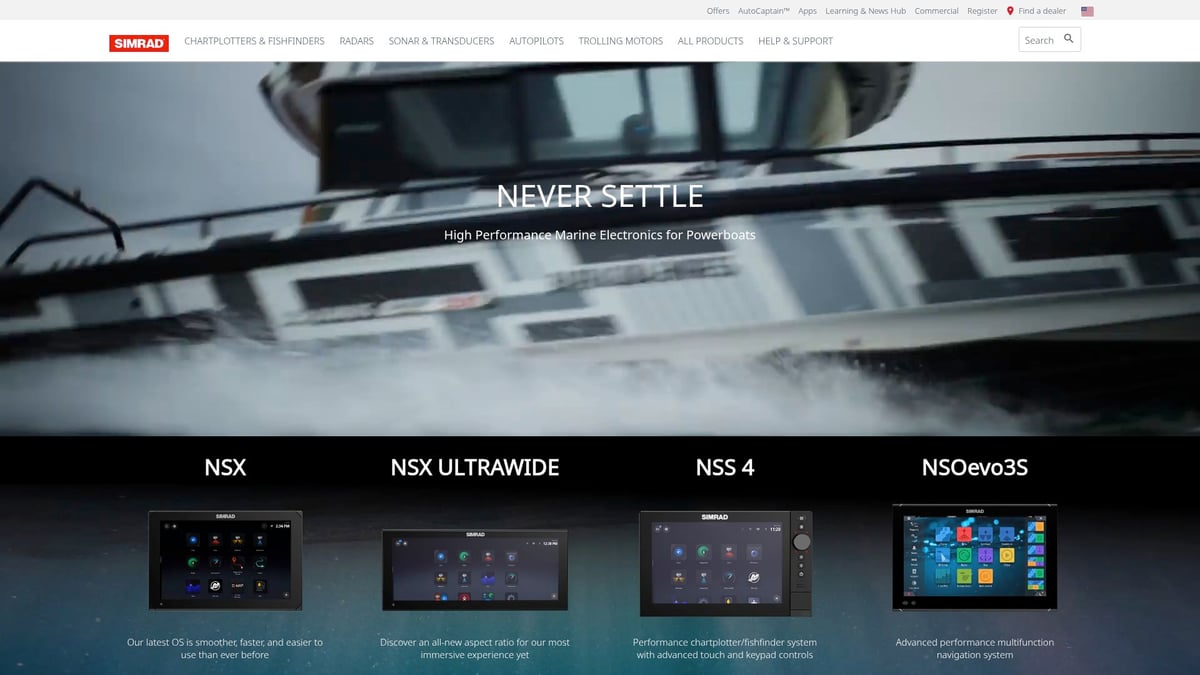This screenshot has width=1200, height=675.
Task: Open the AutoCaptain link
Action: point(764,11)
